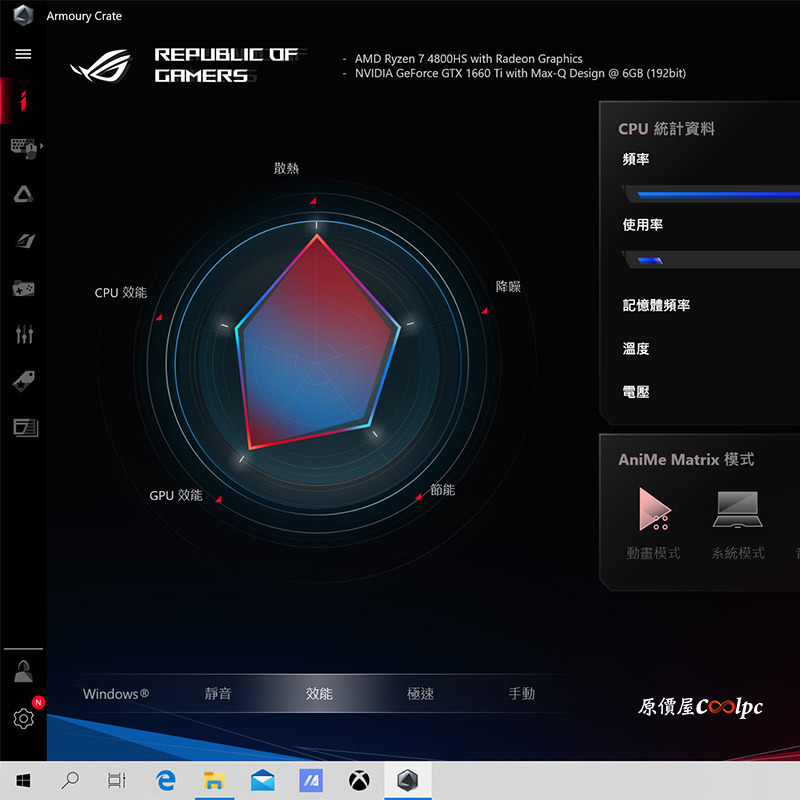Click the 記憶體頻率 label
This screenshot has width=800, height=800.
coord(656,305)
